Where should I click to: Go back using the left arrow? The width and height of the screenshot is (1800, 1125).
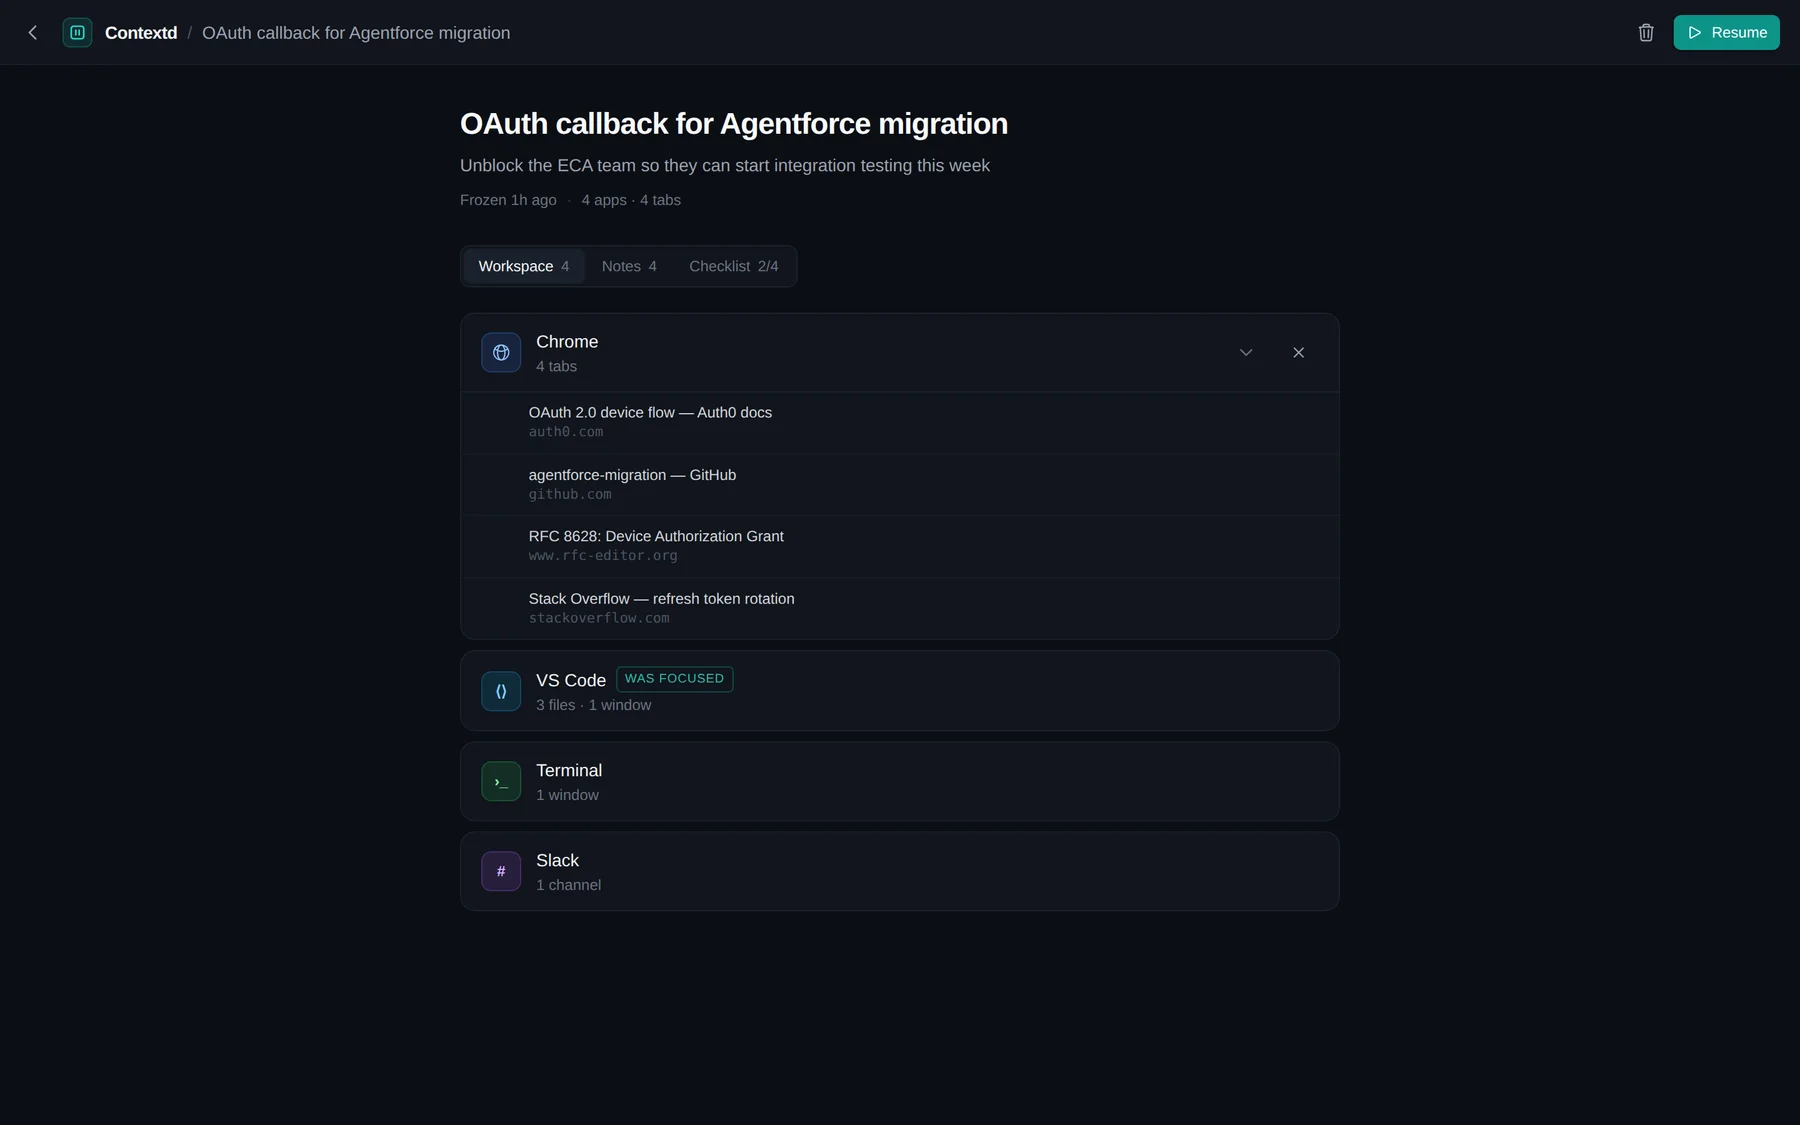[33, 33]
